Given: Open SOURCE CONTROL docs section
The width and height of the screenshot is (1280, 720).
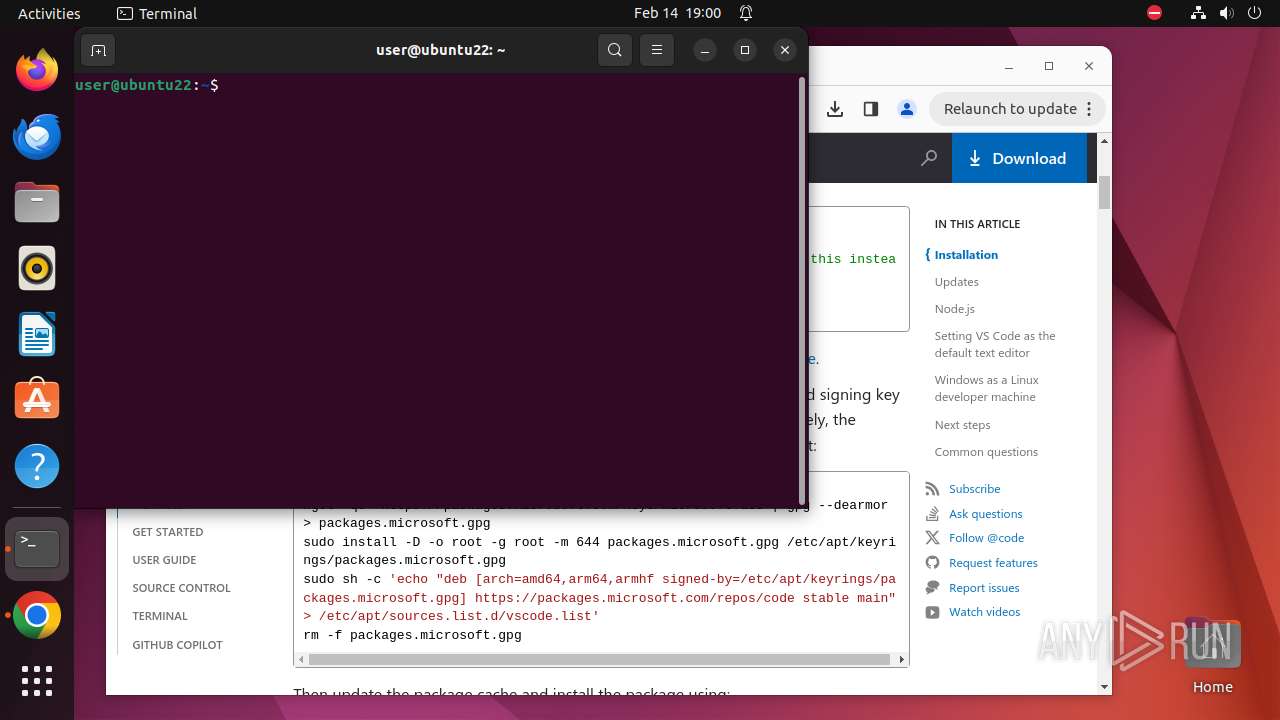Looking at the screenshot, I should coord(181,588).
